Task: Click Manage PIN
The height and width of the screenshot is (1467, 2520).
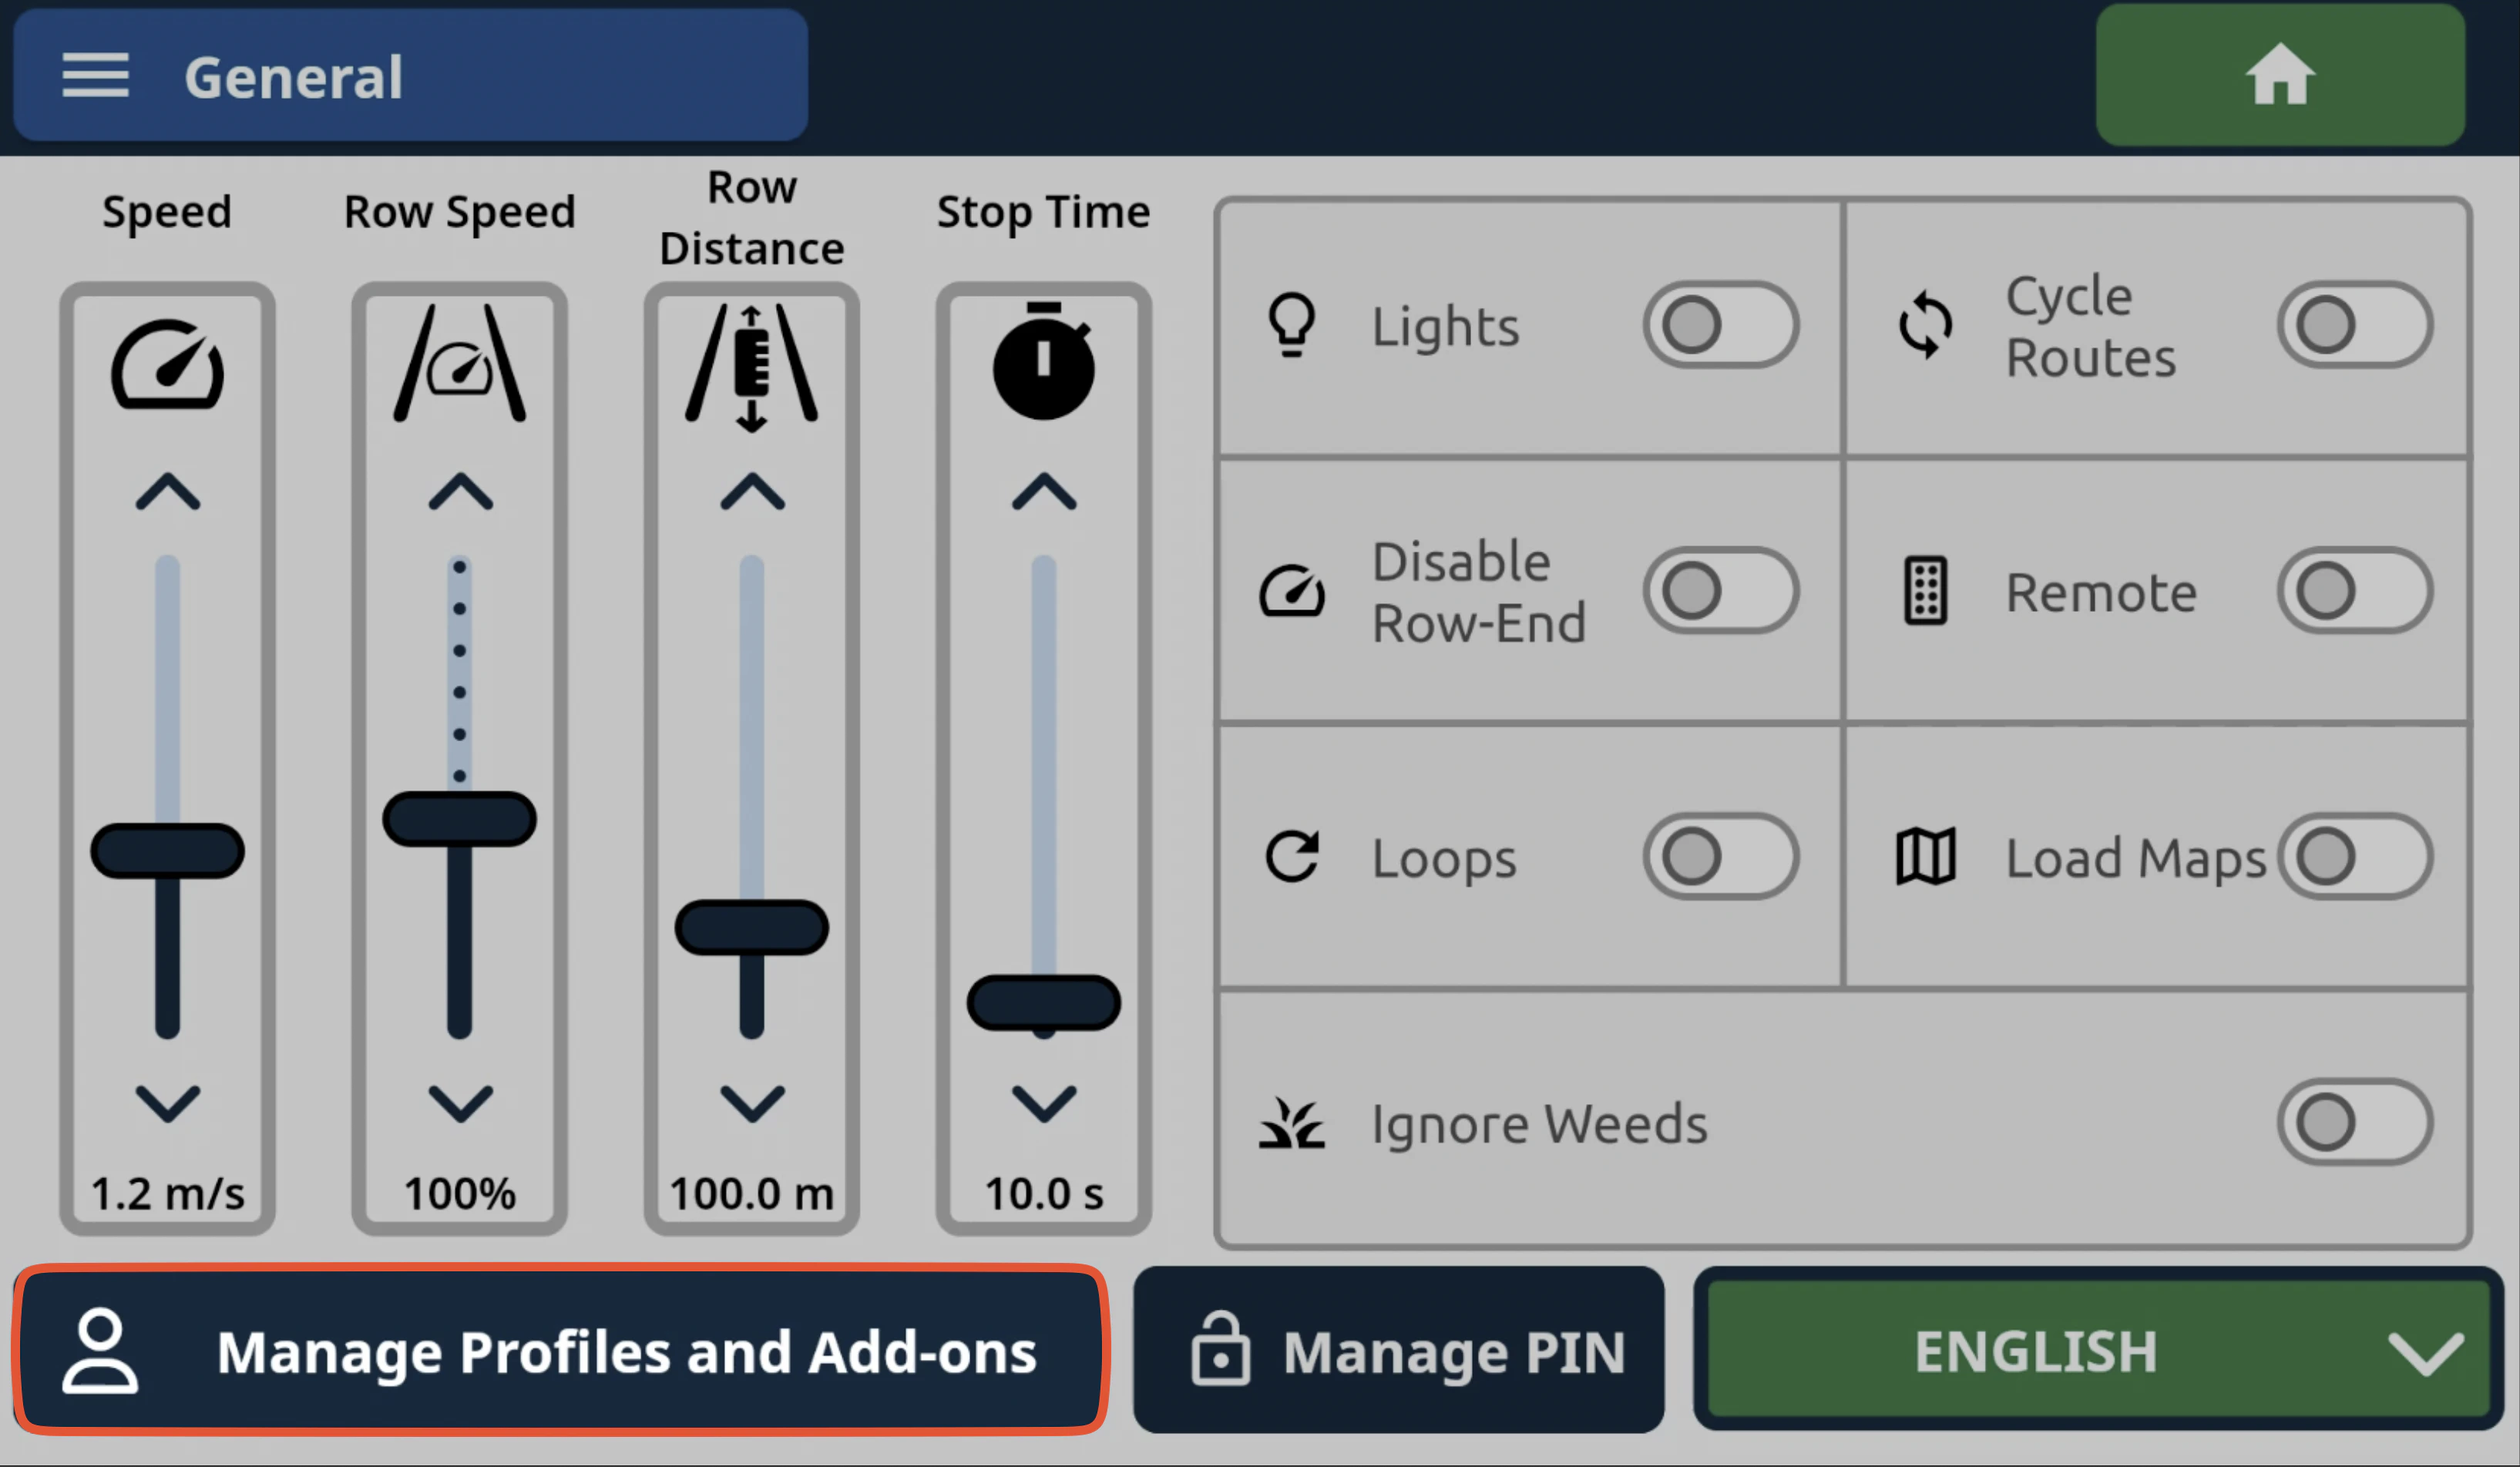Action: (x=1399, y=1352)
